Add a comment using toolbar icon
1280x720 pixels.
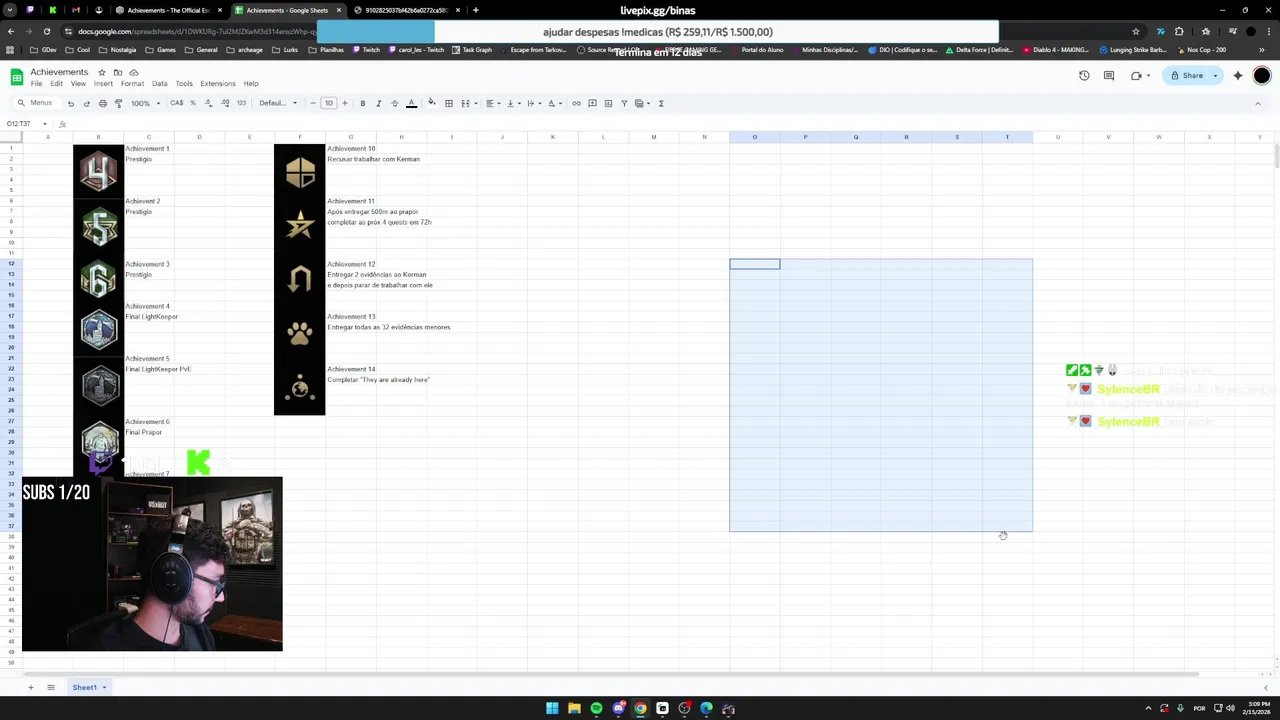[592, 103]
